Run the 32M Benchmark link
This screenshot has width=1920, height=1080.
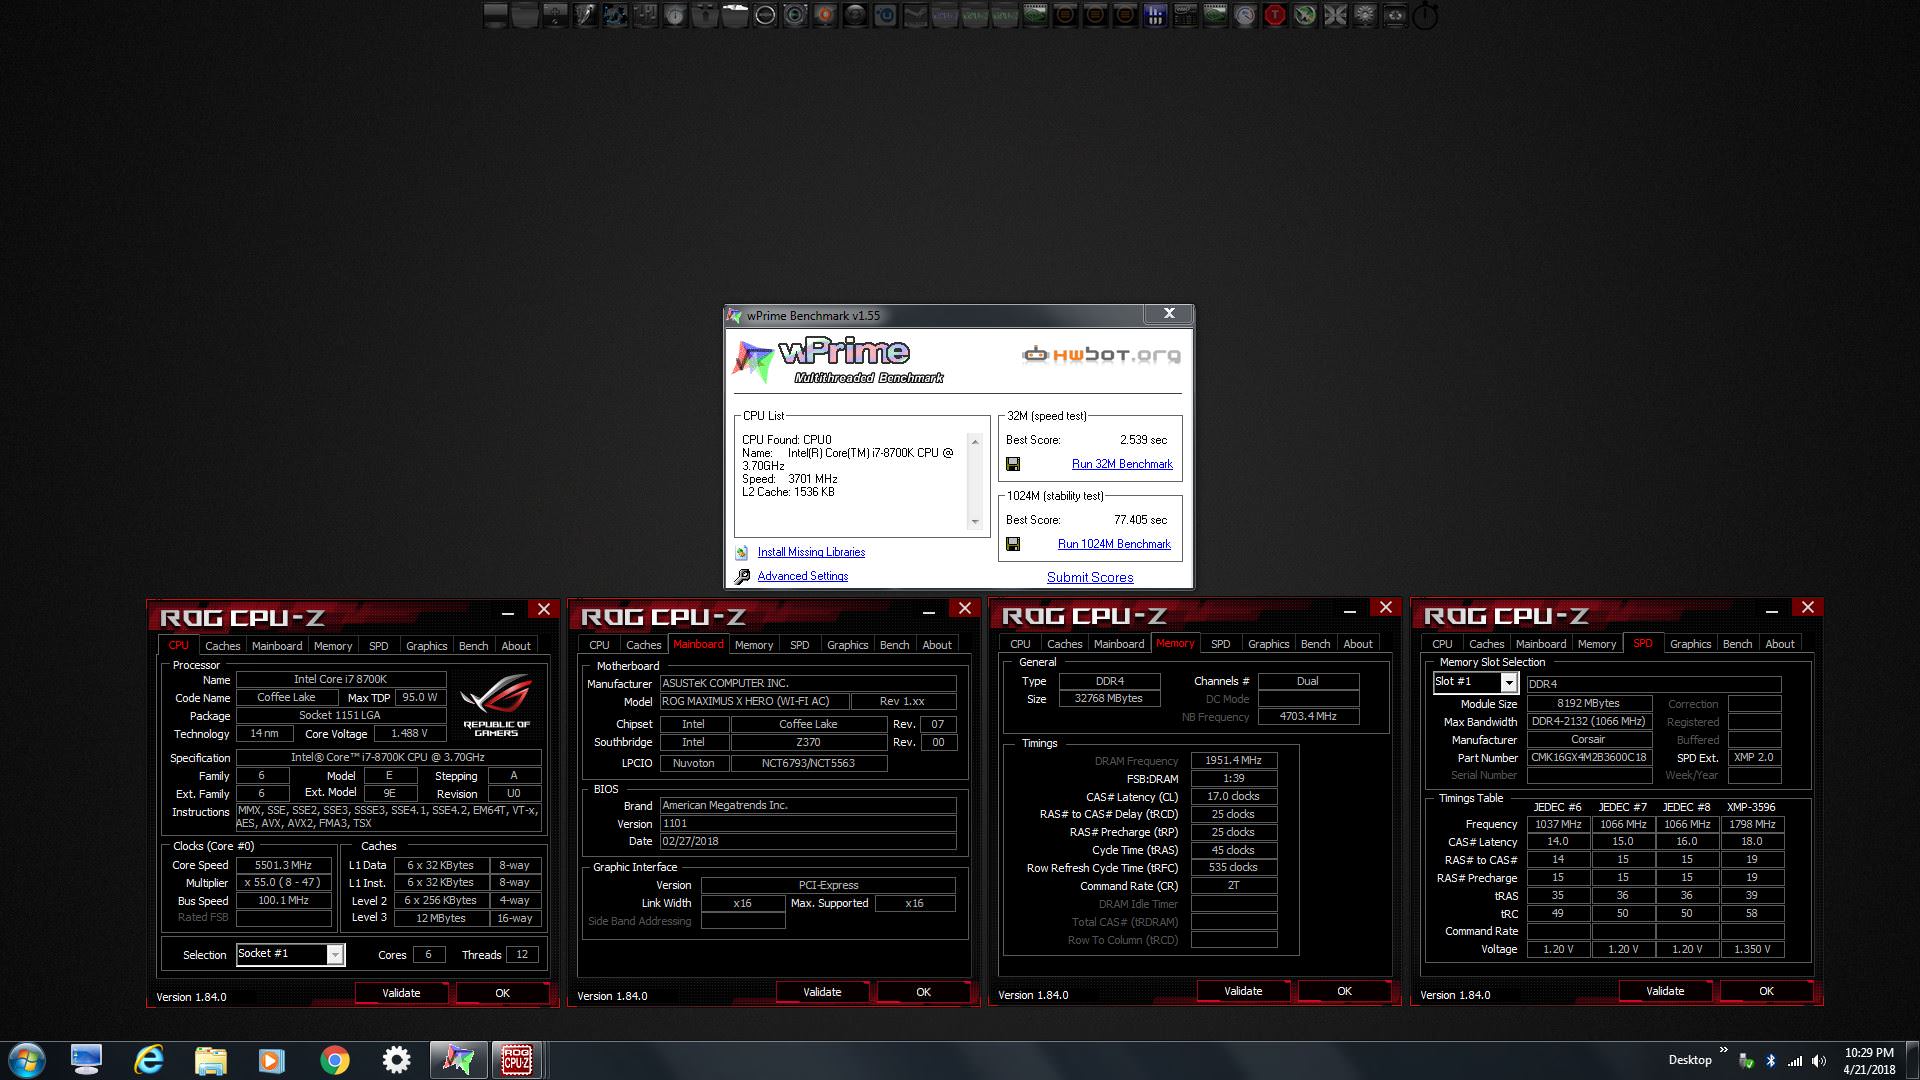1121,464
